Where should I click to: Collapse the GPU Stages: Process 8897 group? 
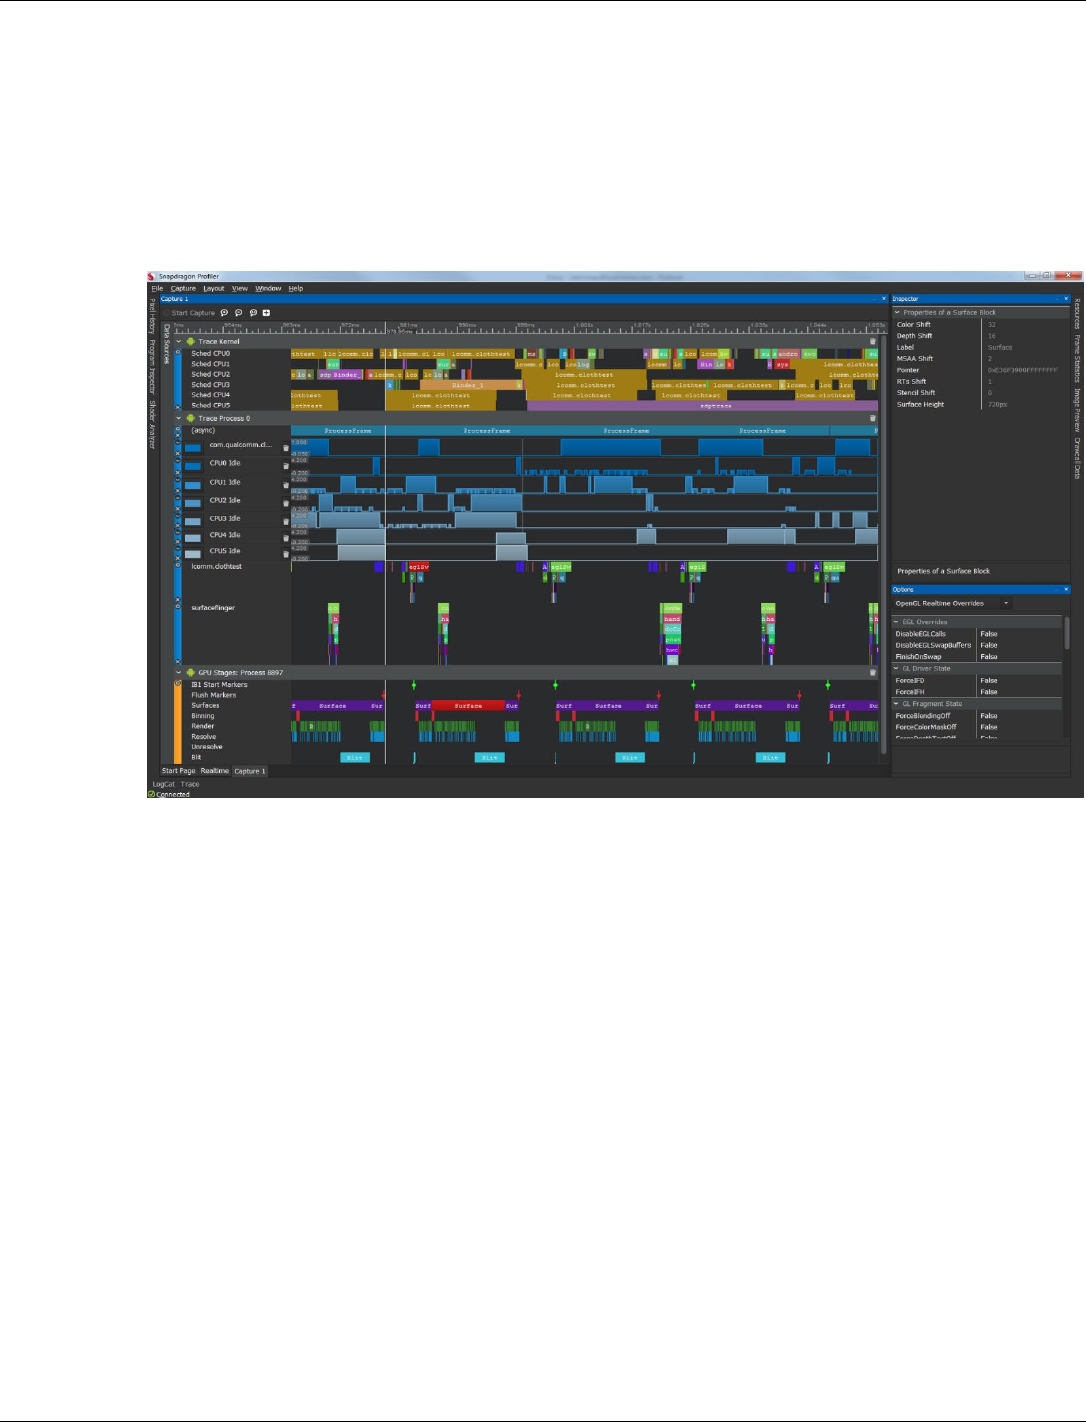point(179,672)
